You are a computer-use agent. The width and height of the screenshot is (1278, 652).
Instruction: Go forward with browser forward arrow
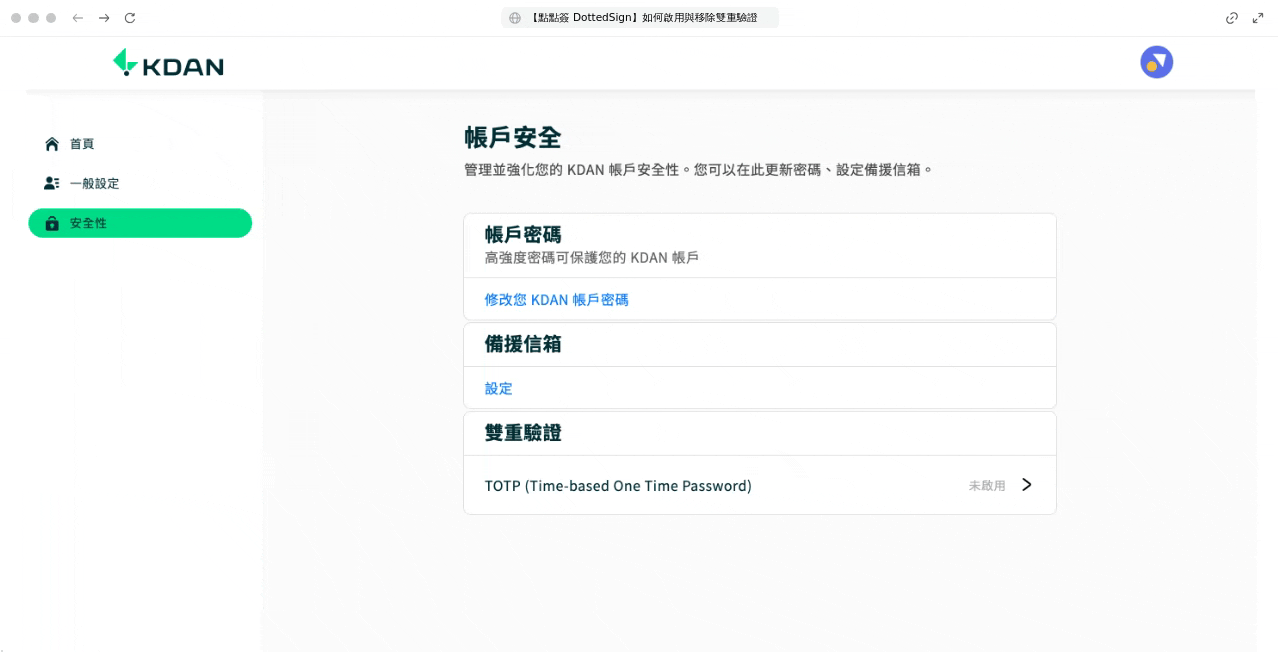[x=104, y=18]
